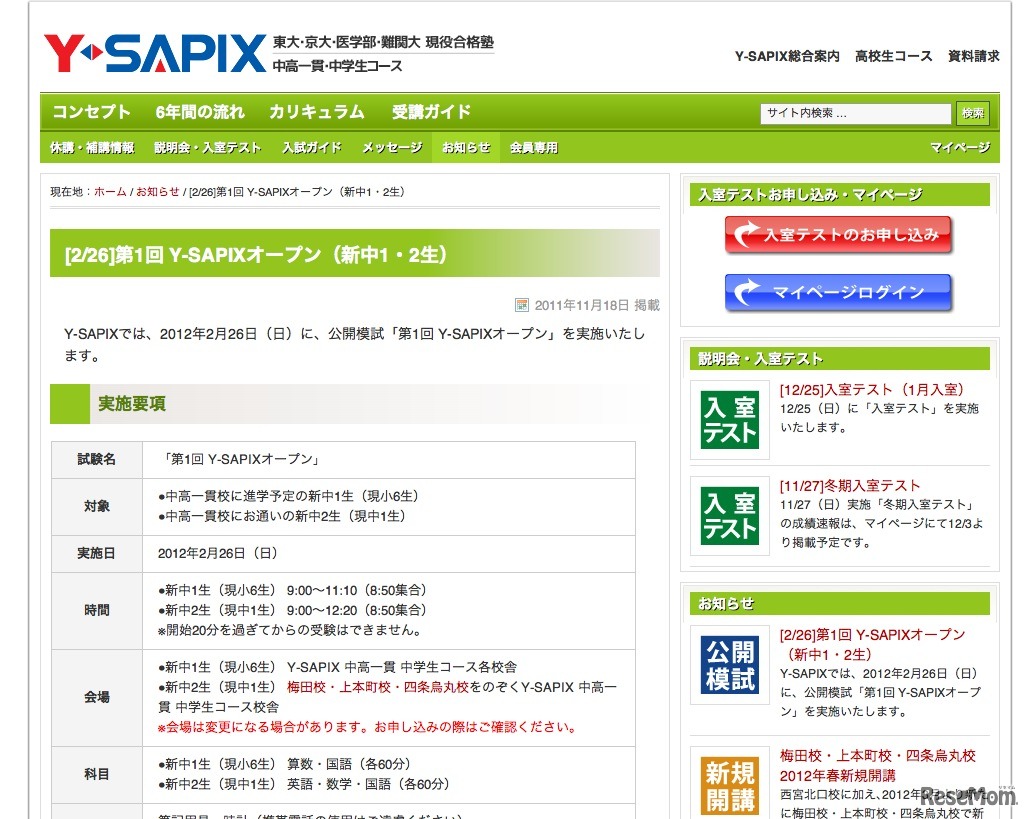Open [12/25]入室テスト（1月入室） link
1031x819 pixels.
[872, 390]
